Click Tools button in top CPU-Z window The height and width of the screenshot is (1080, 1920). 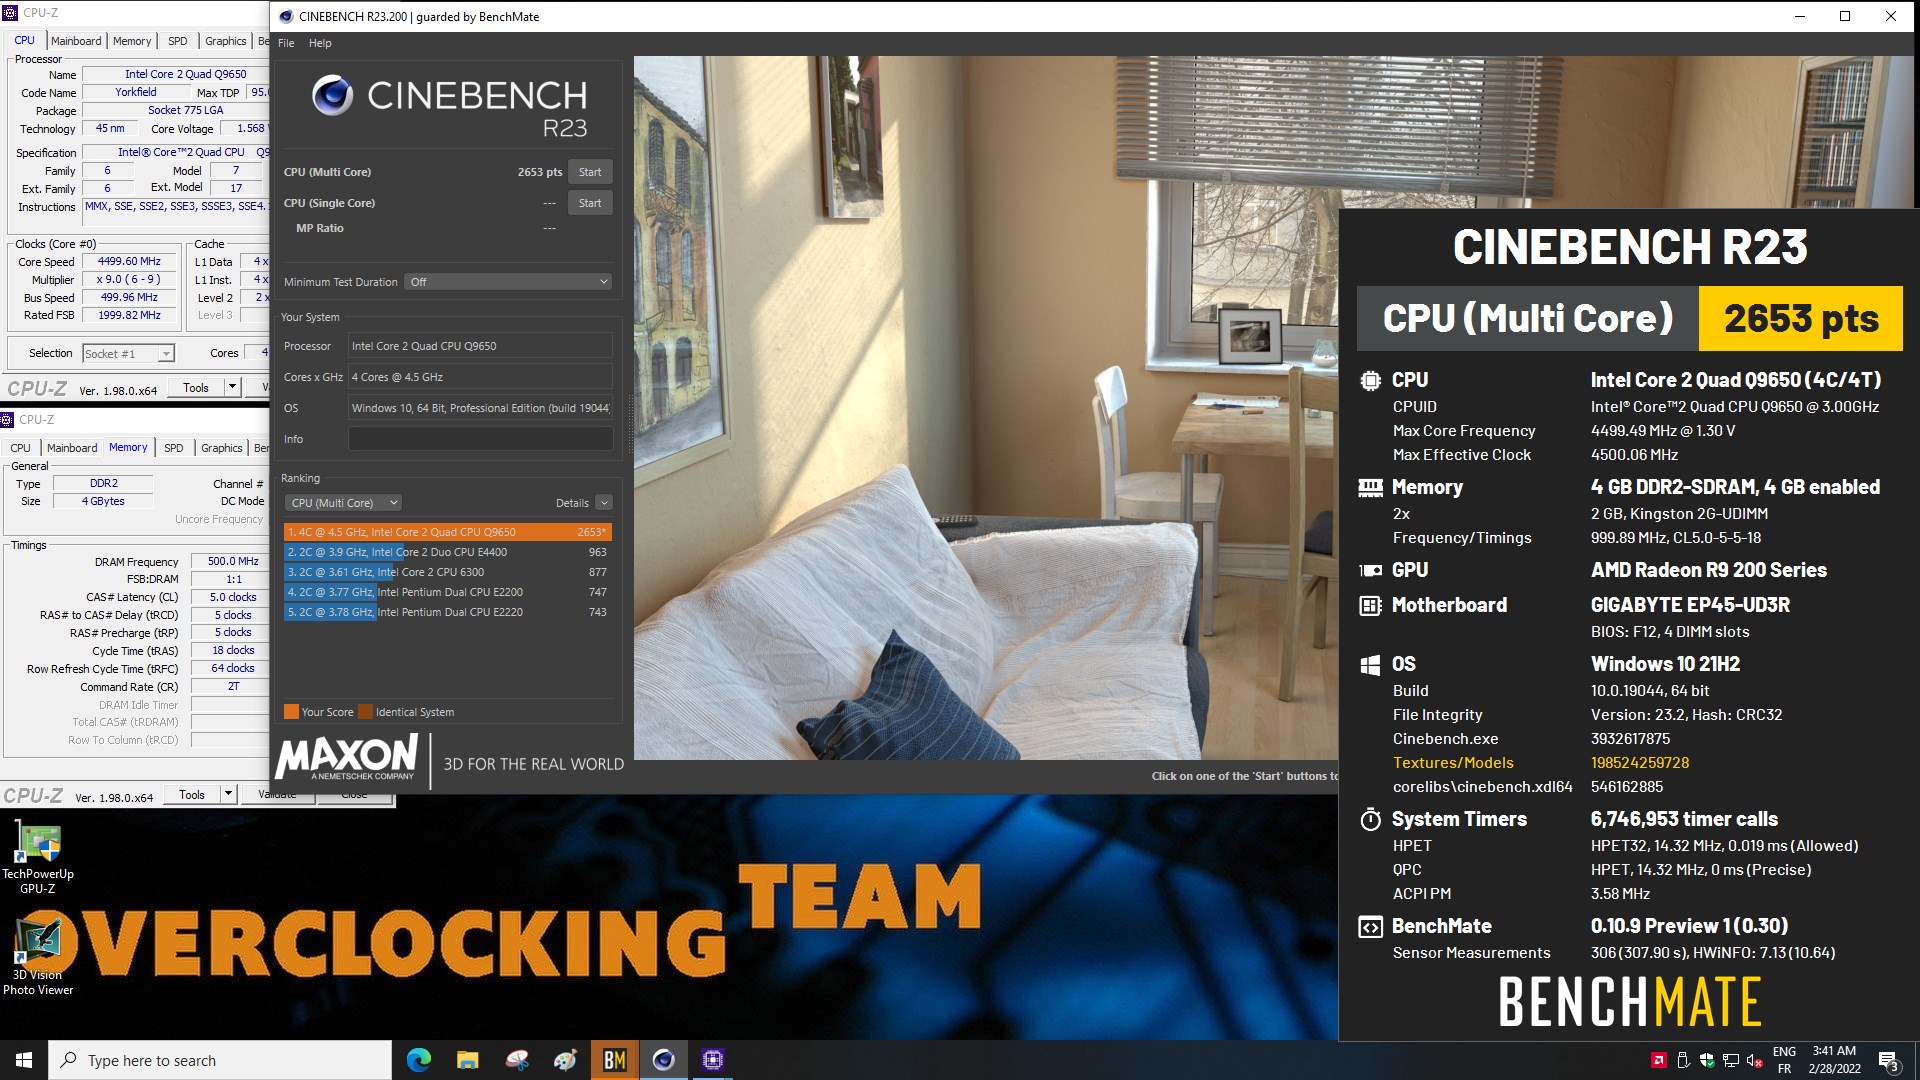pyautogui.click(x=196, y=388)
